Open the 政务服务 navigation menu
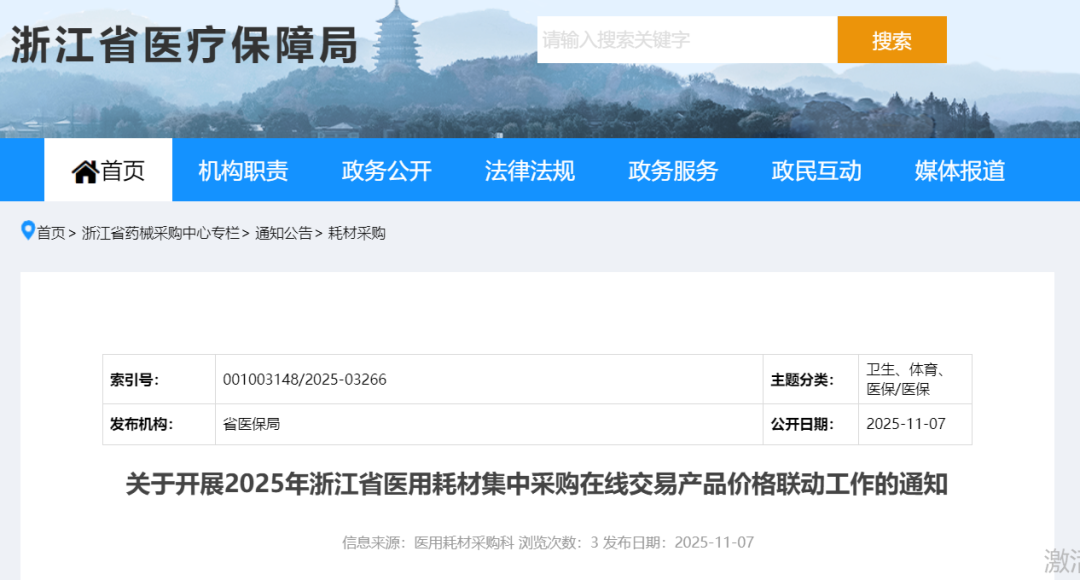This screenshot has width=1080, height=580. 672,170
